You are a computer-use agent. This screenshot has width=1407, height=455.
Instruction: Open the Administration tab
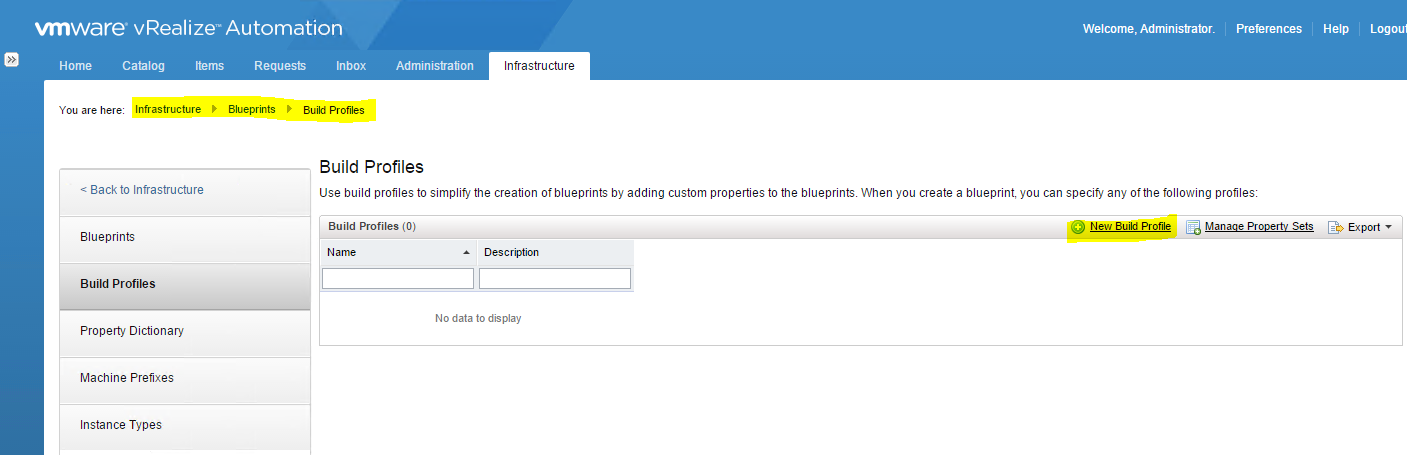(x=435, y=66)
